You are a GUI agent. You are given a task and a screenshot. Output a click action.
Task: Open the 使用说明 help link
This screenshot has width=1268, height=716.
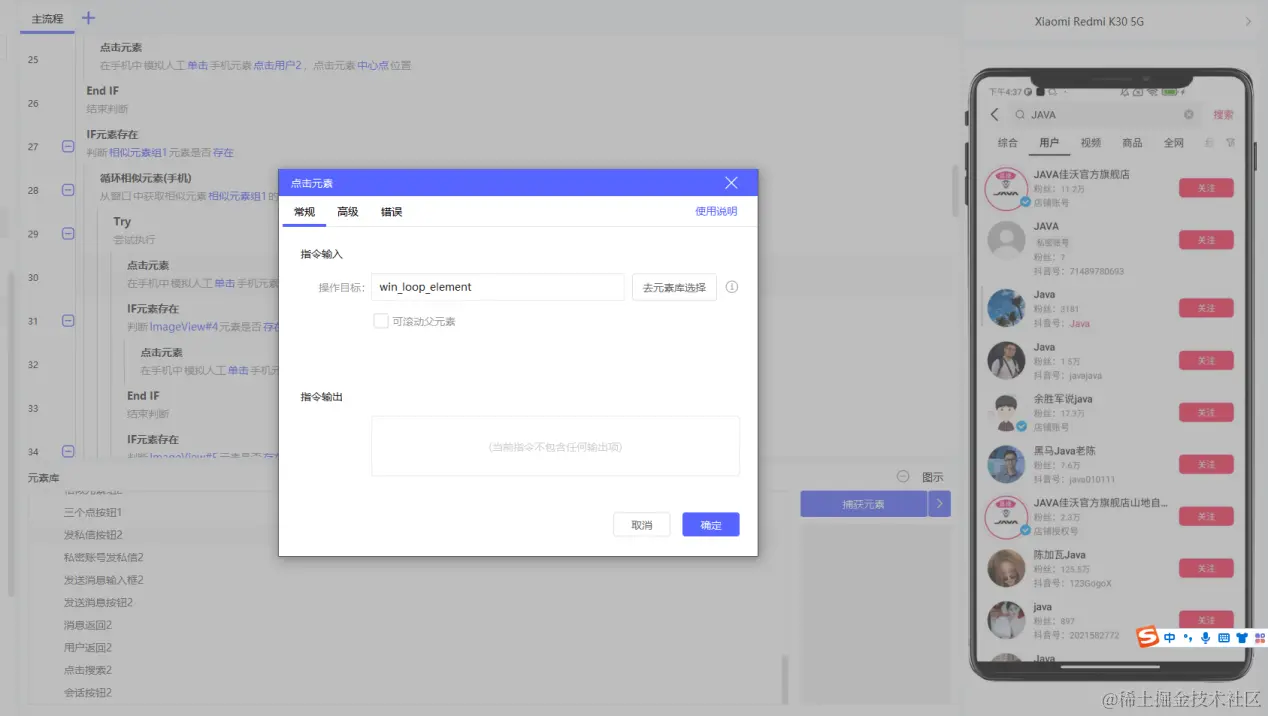(716, 211)
